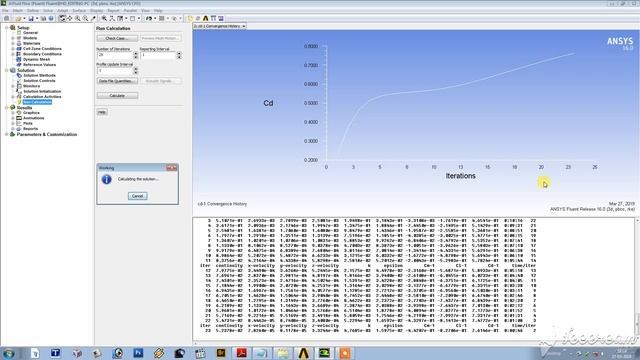640x360 pixels.
Task: Expand the Parameters & Customization node
Action: (7, 134)
